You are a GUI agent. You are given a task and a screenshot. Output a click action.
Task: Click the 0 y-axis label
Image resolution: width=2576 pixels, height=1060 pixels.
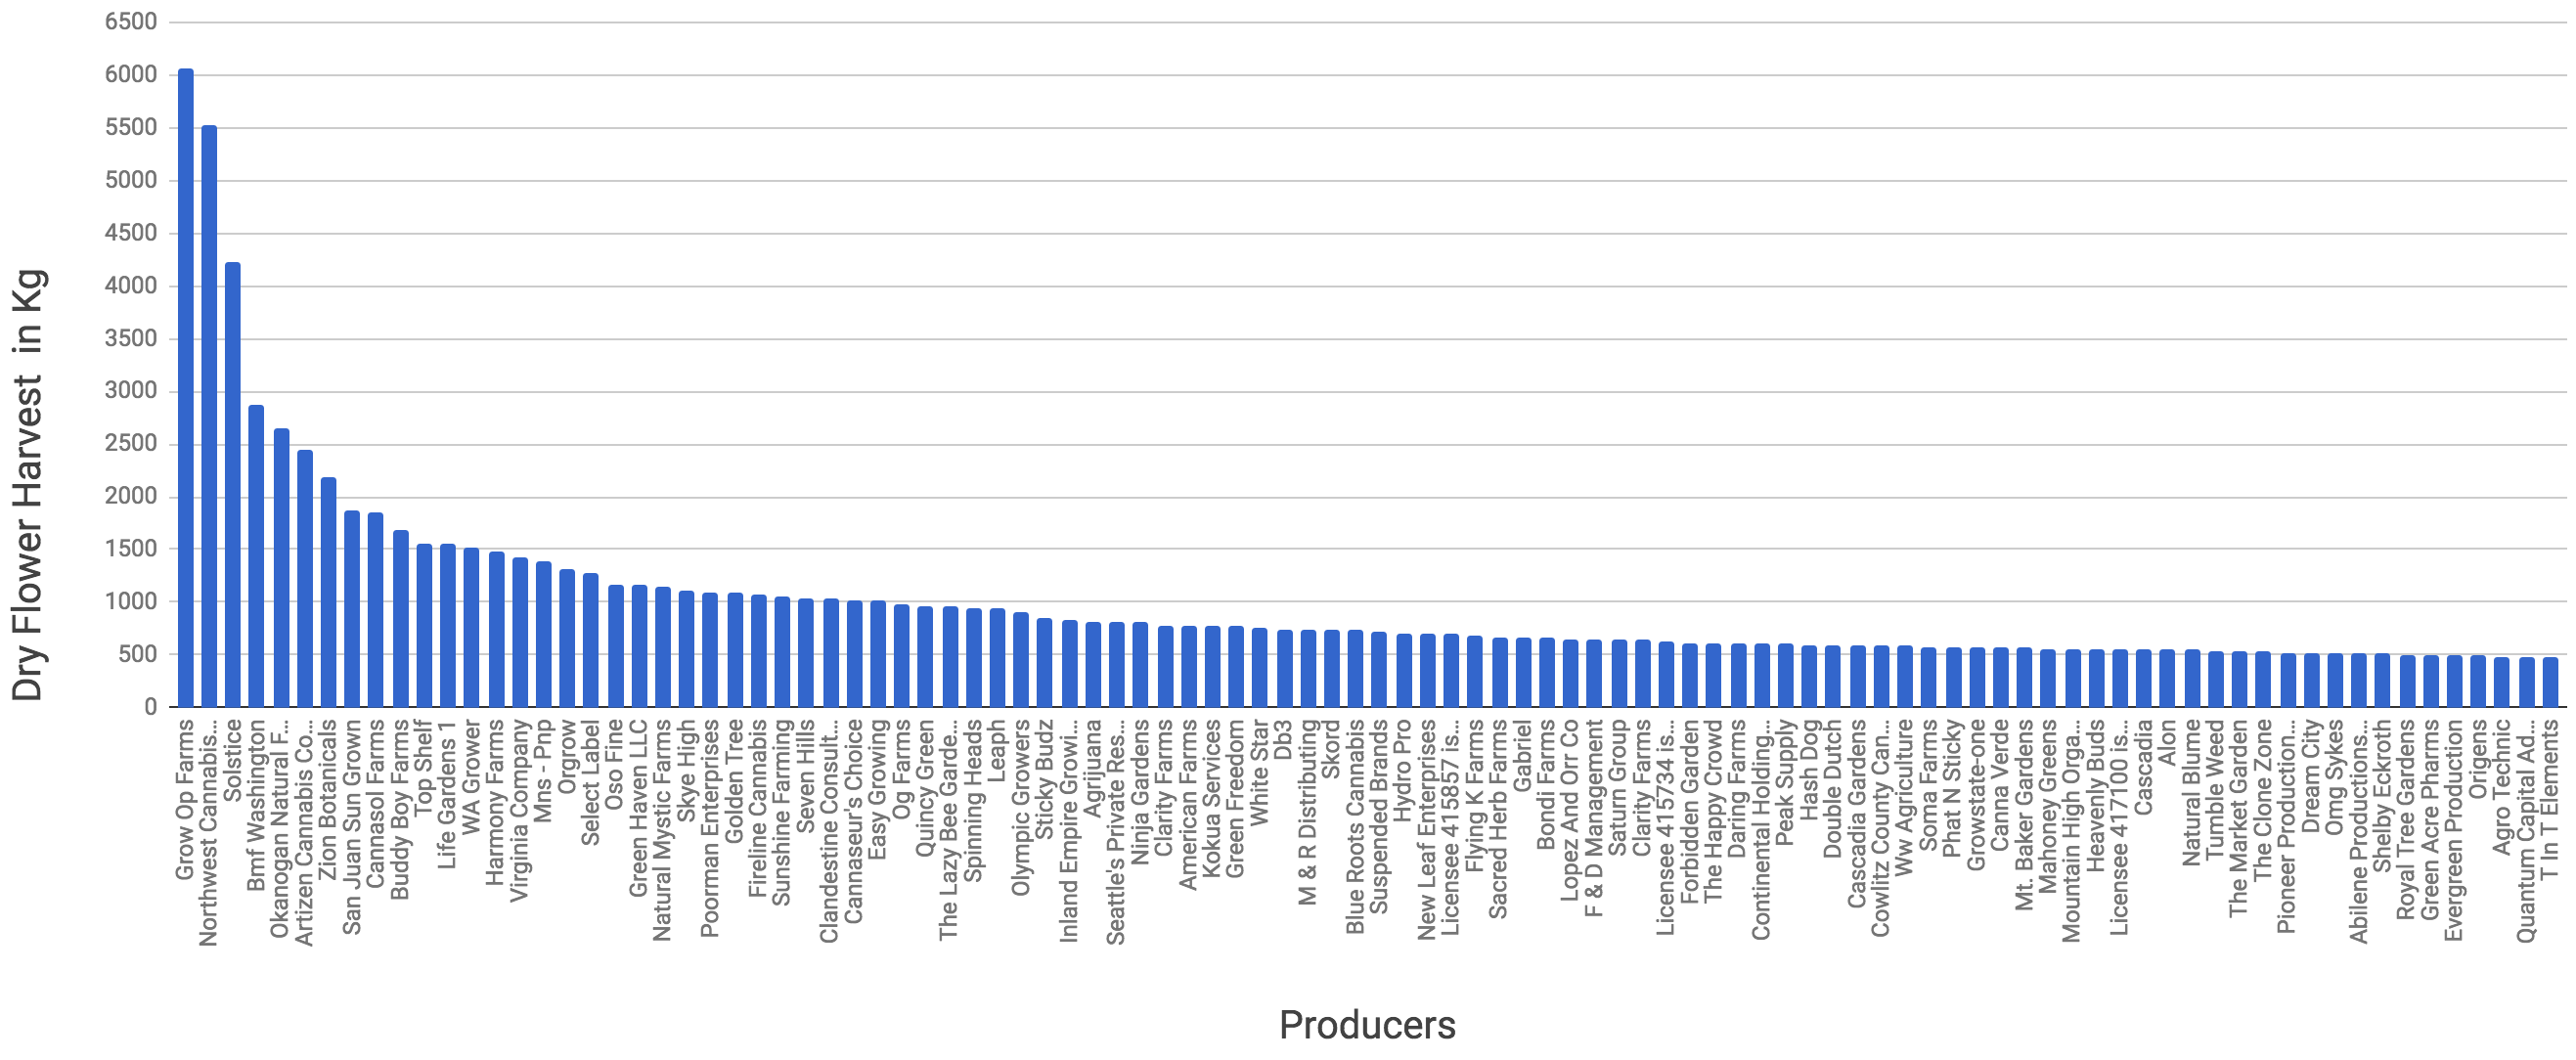pos(150,707)
